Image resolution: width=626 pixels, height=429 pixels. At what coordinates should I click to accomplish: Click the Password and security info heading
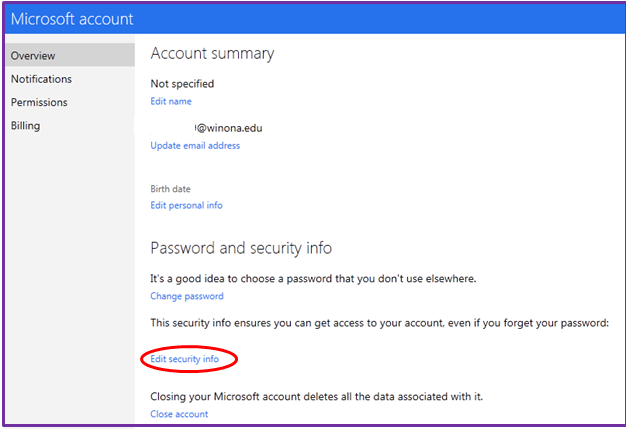(241, 248)
